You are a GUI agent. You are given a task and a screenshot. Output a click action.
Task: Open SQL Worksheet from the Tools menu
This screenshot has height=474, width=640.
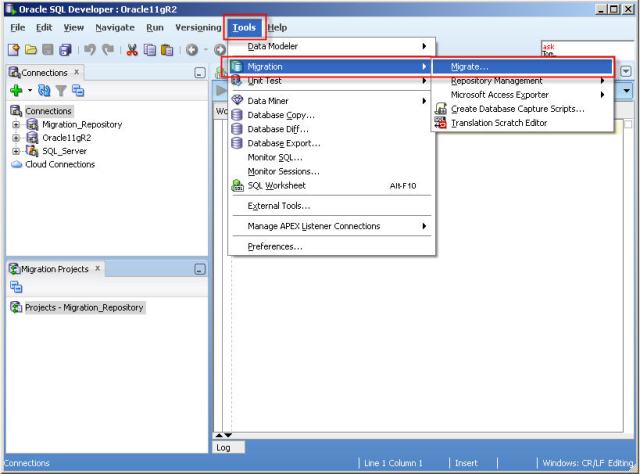click(331, 186)
